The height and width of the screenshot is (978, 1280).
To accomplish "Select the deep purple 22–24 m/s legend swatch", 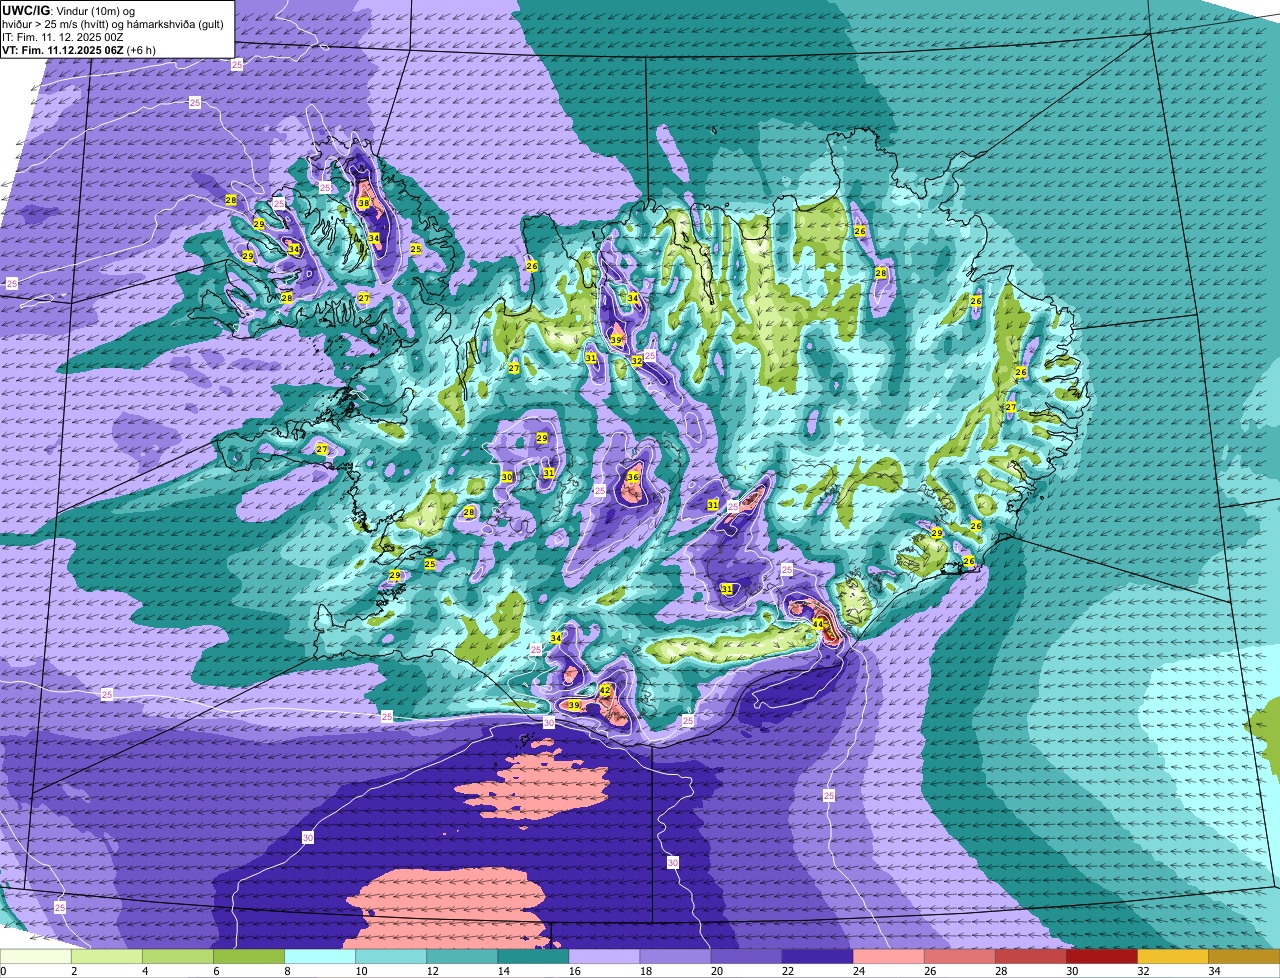I will pos(817,956).
